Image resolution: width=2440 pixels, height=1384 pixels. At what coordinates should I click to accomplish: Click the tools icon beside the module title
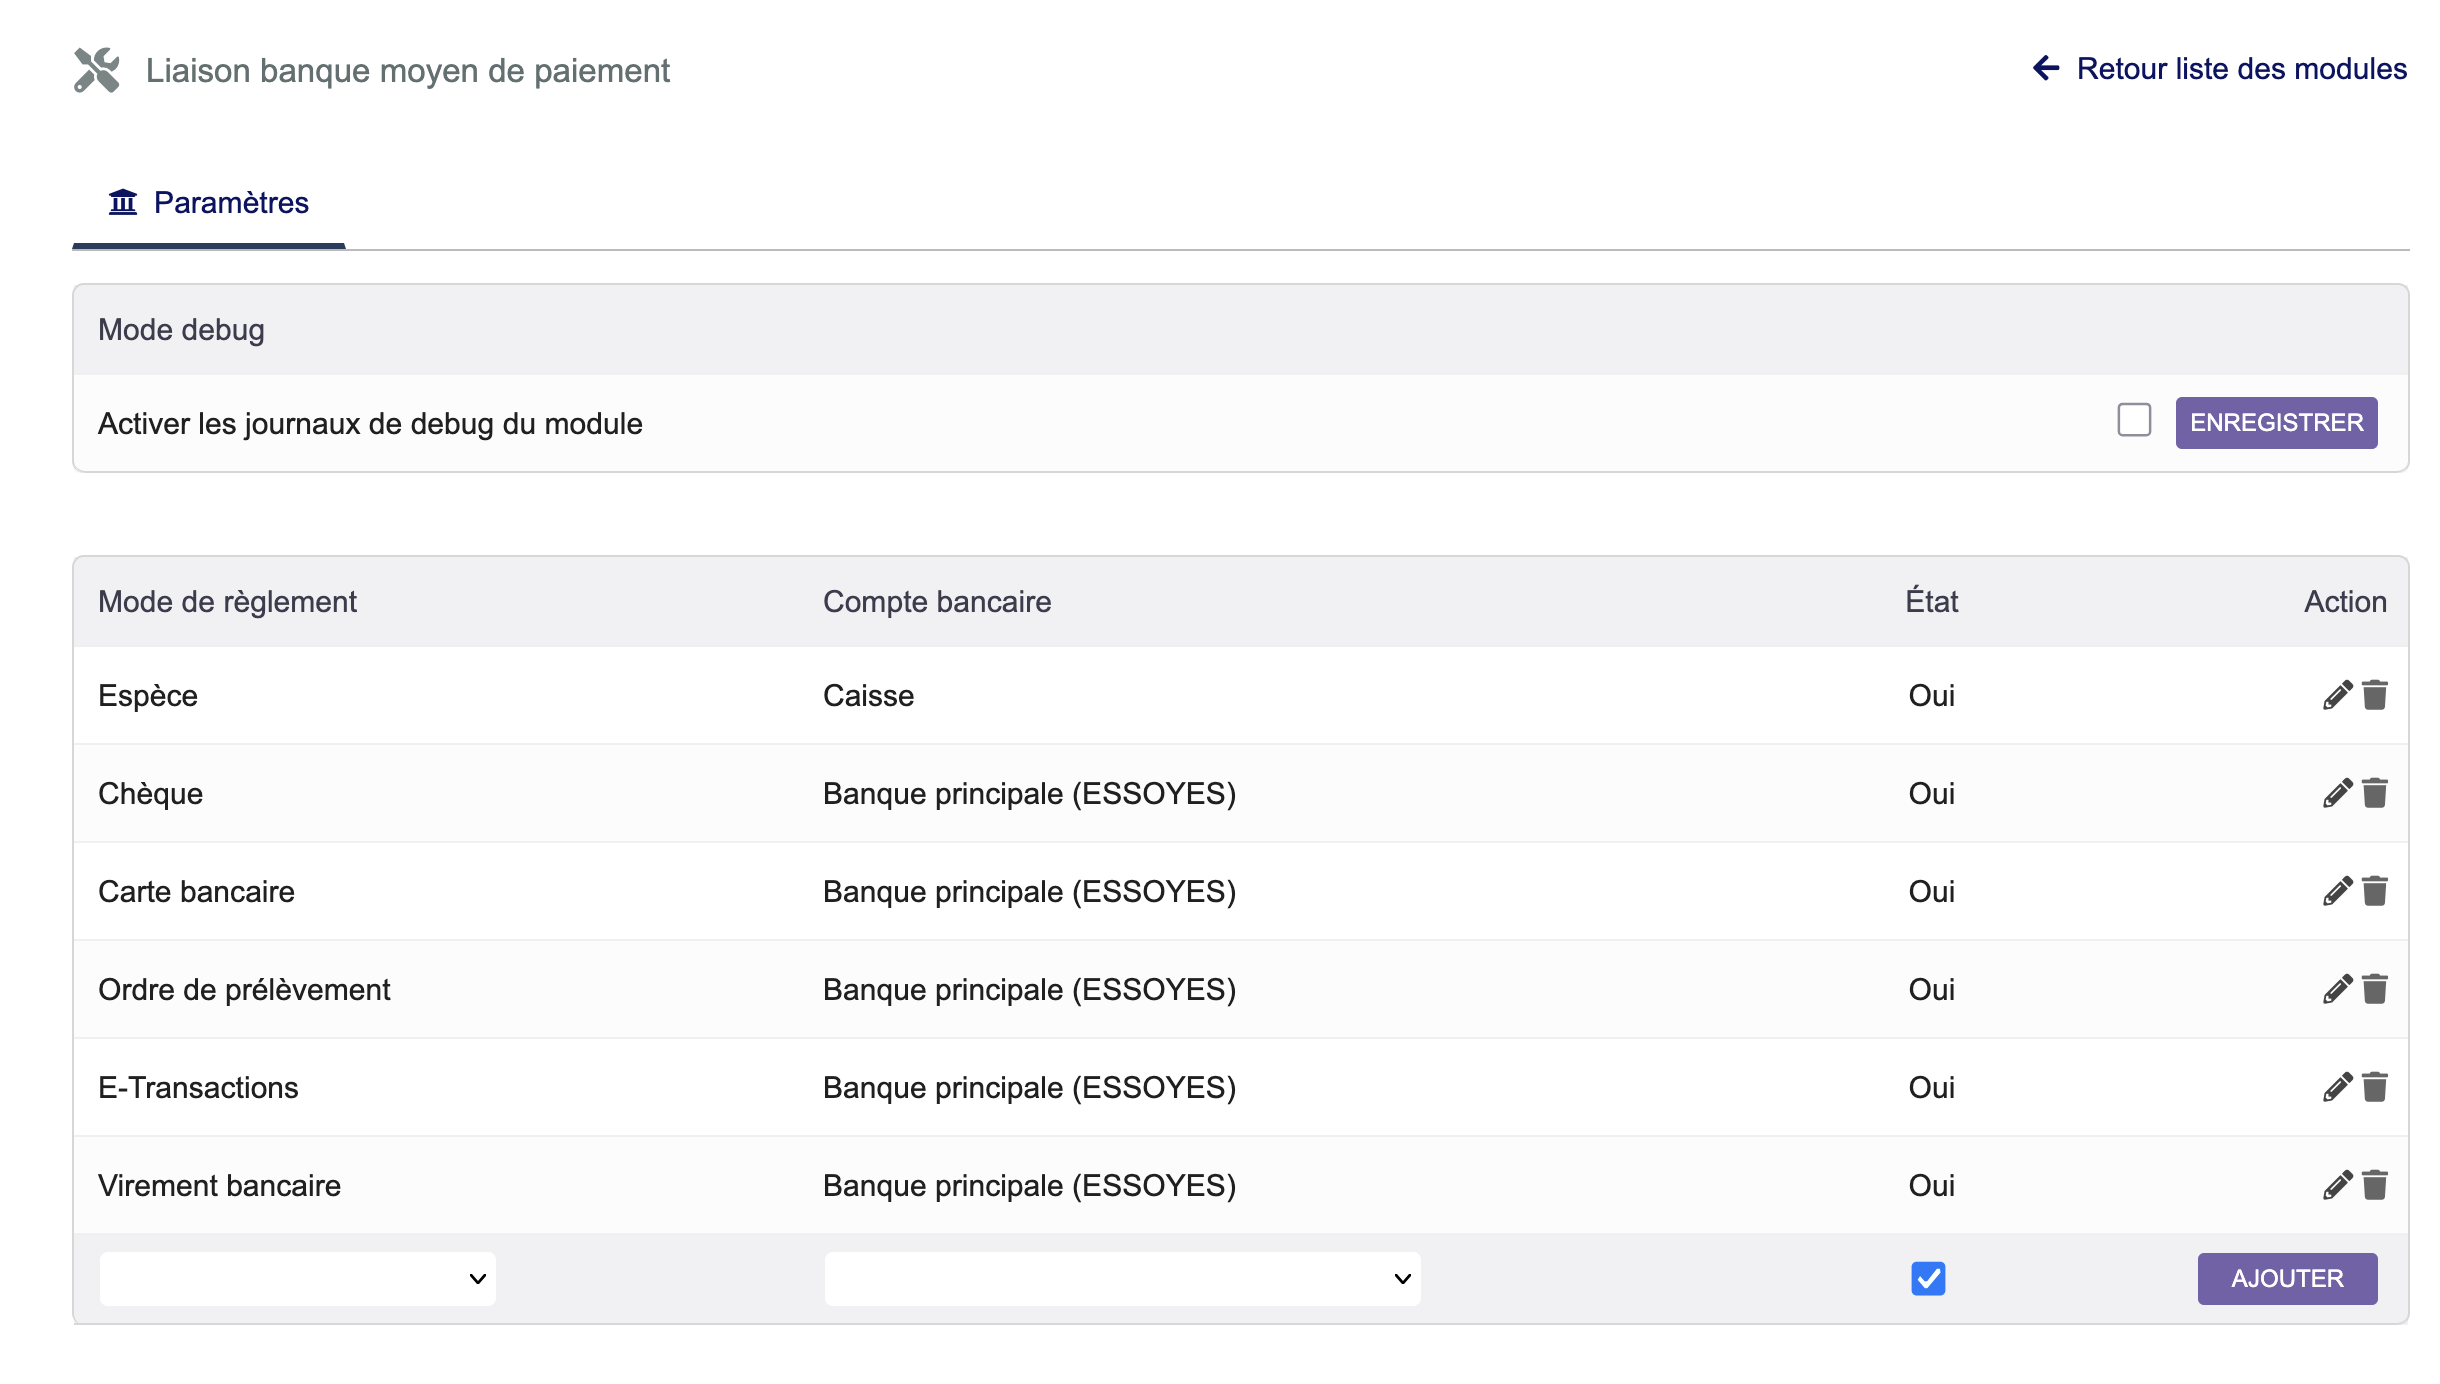pos(97,70)
